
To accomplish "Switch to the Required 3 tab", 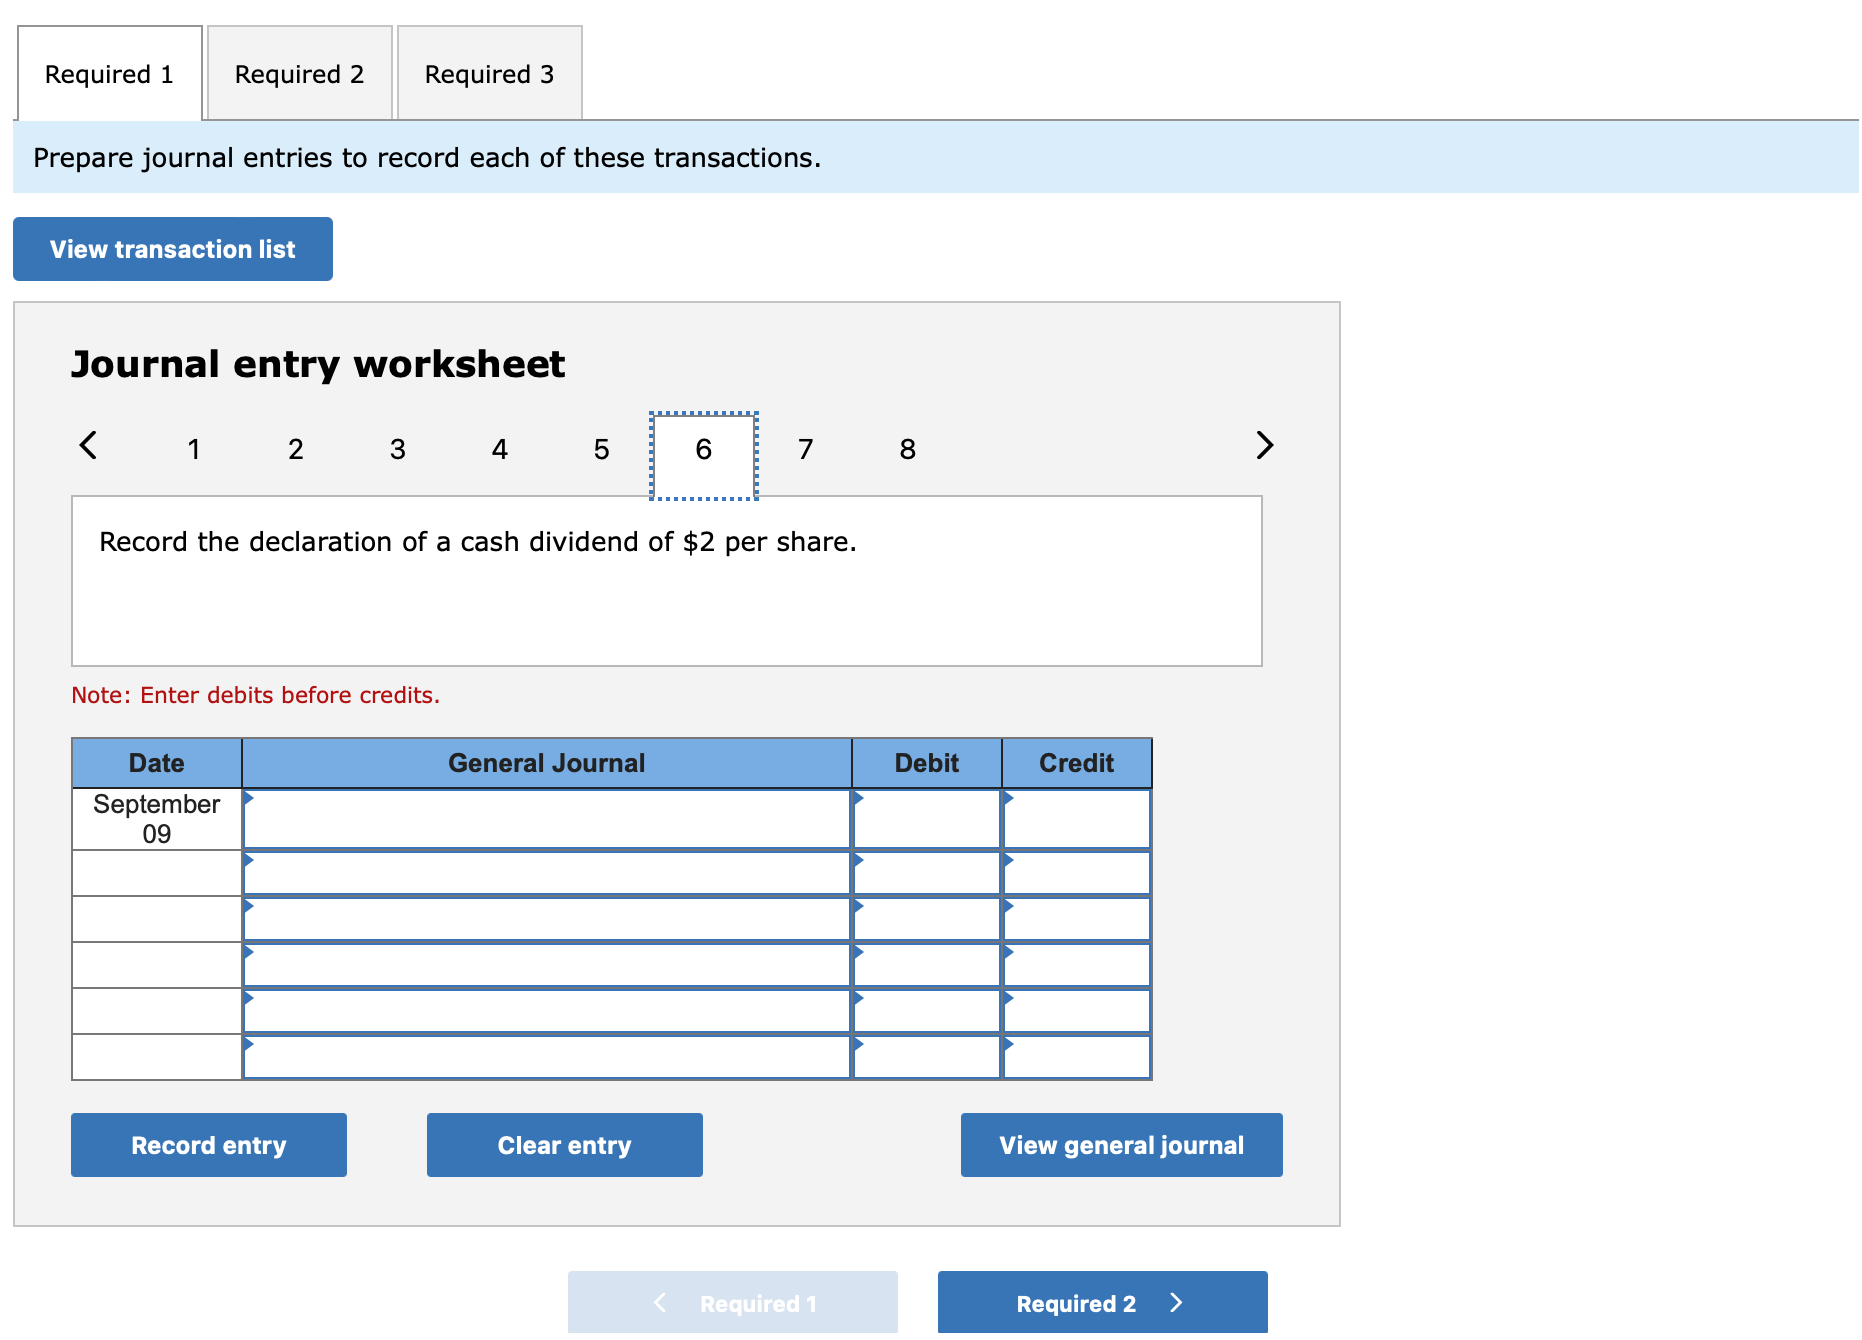I will [490, 74].
